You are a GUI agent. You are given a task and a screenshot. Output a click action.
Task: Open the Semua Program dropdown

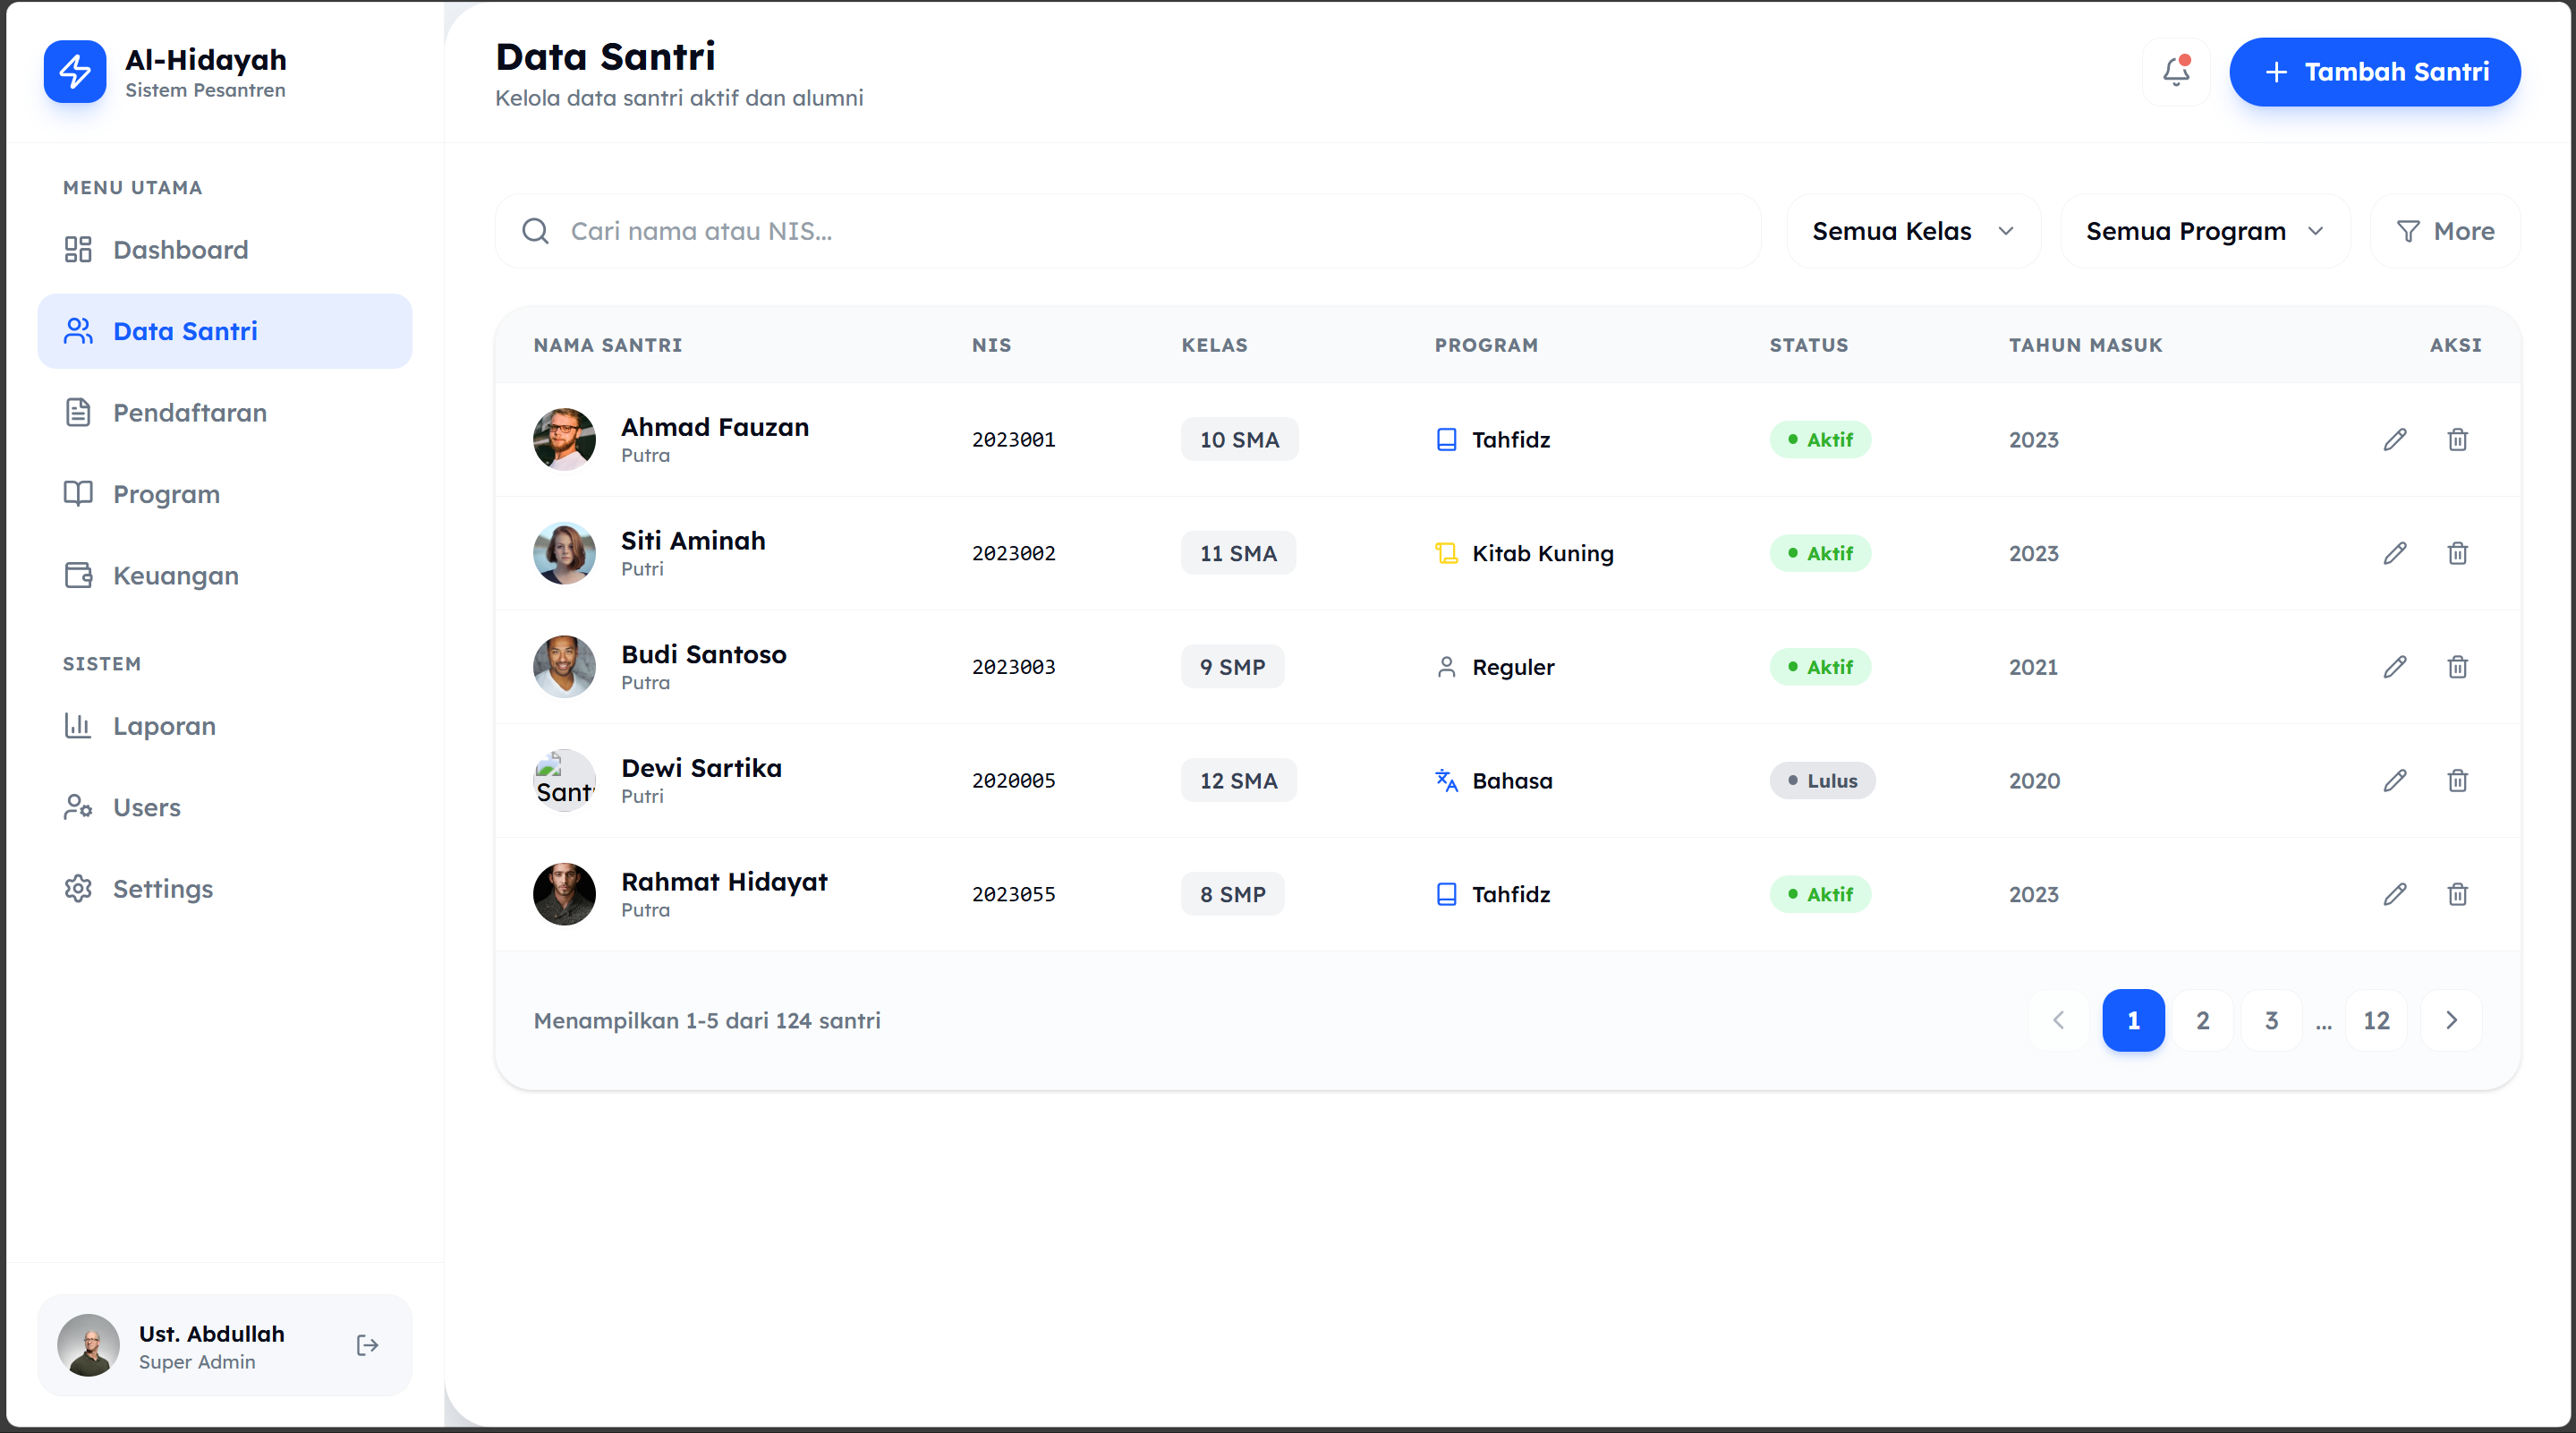click(x=2204, y=231)
